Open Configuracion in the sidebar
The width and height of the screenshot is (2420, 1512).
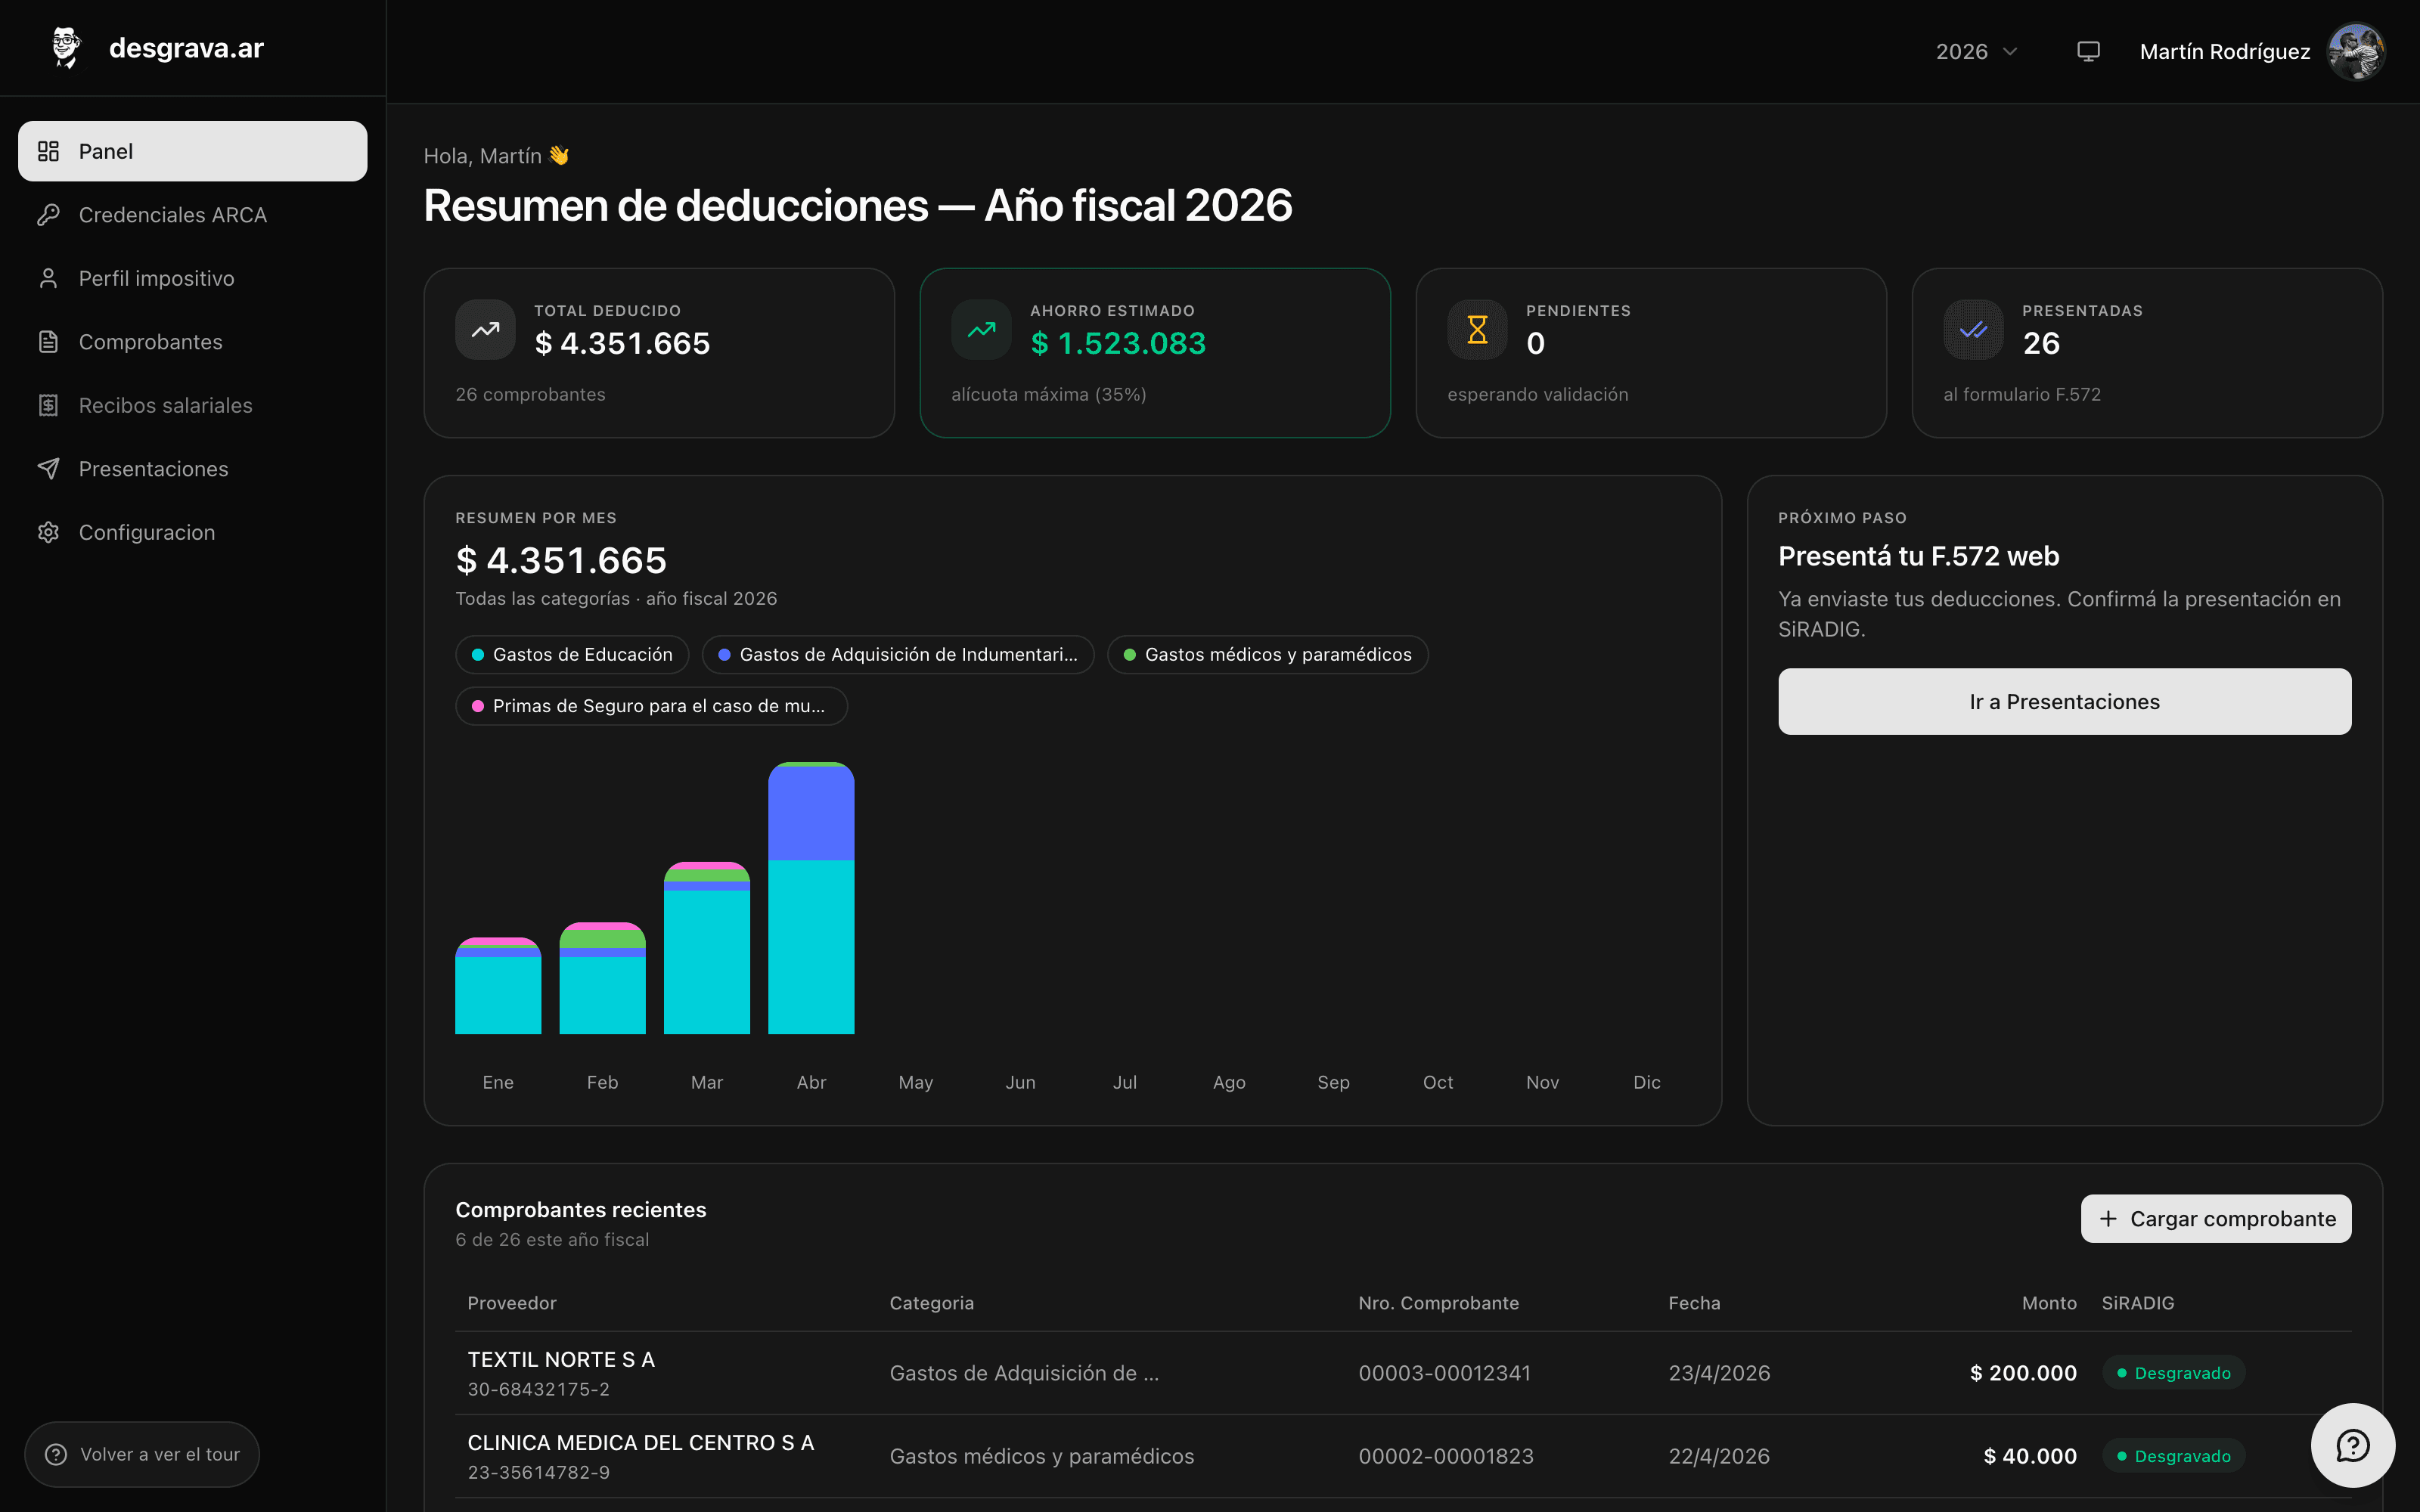[193, 532]
